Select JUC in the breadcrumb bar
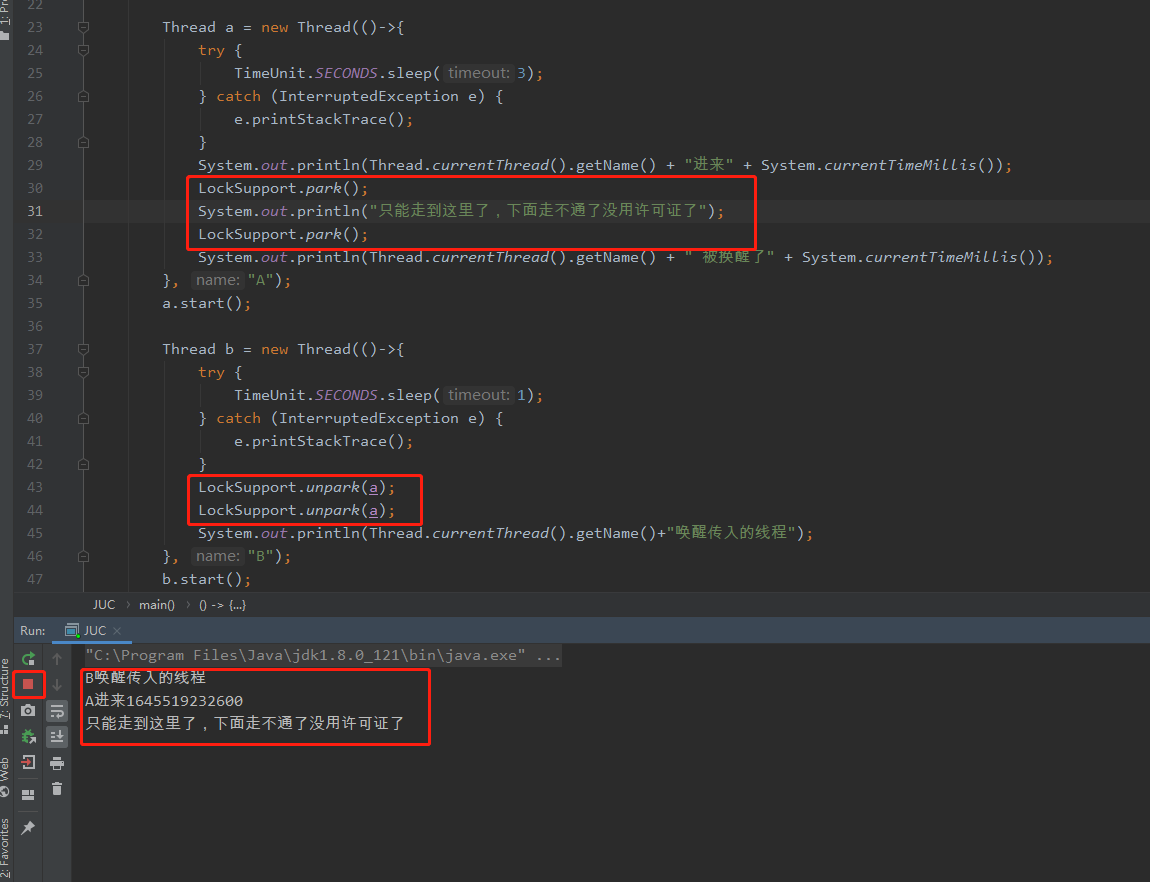Image resolution: width=1150 pixels, height=882 pixels. [104, 604]
